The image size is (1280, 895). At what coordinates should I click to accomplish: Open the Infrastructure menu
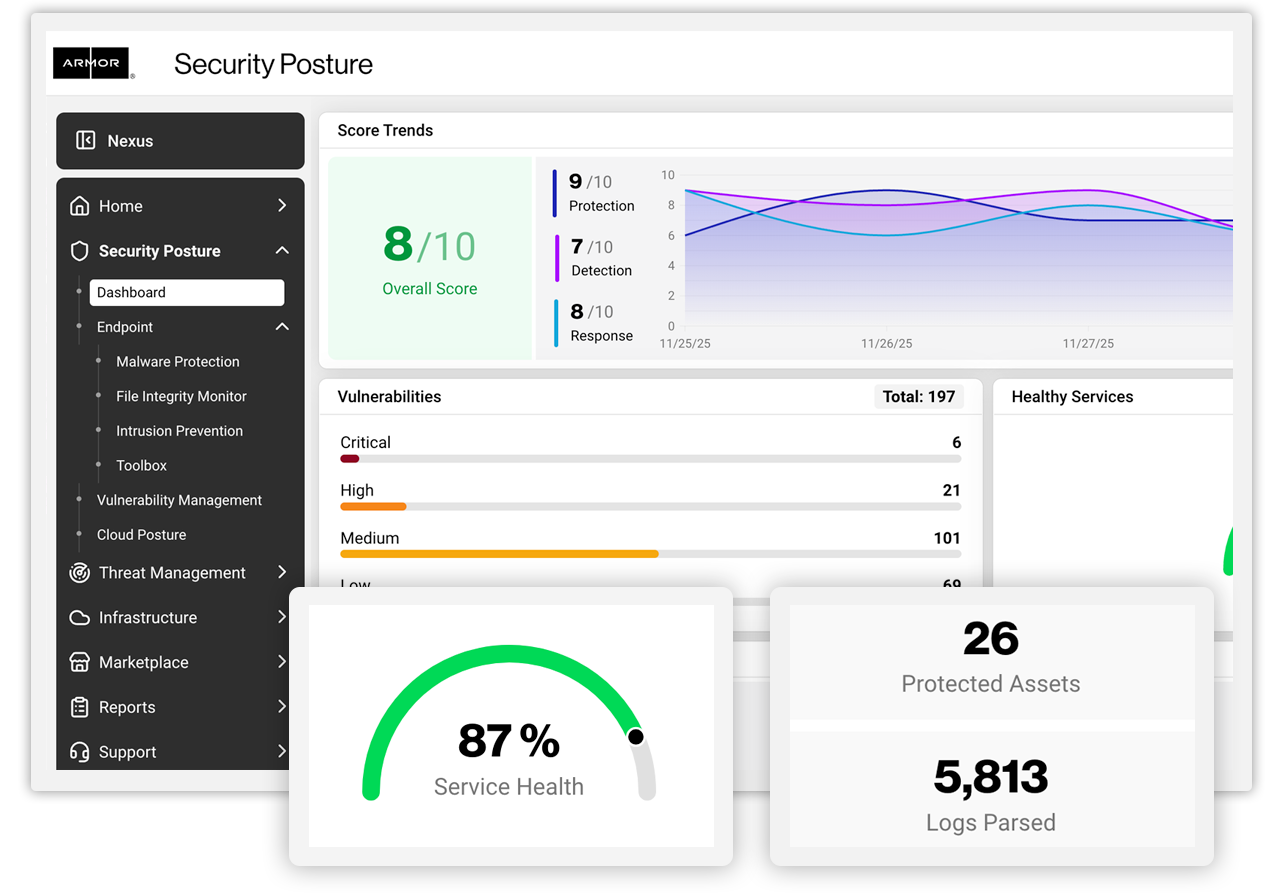[x=148, y=618]
